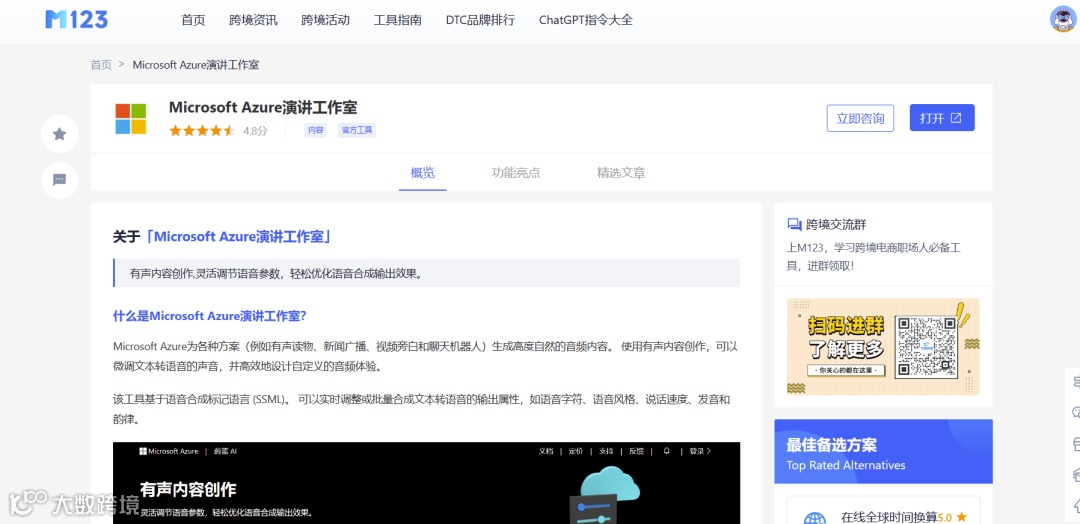Click the paragraph mentioning 语音合成标记语言 (SSML)
Screen dimensions: 1080x524
[422, 409]
